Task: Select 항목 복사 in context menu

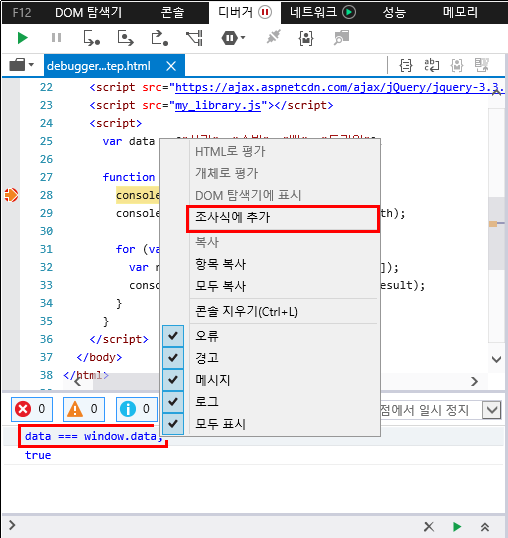Action: (x=270, y=265)
